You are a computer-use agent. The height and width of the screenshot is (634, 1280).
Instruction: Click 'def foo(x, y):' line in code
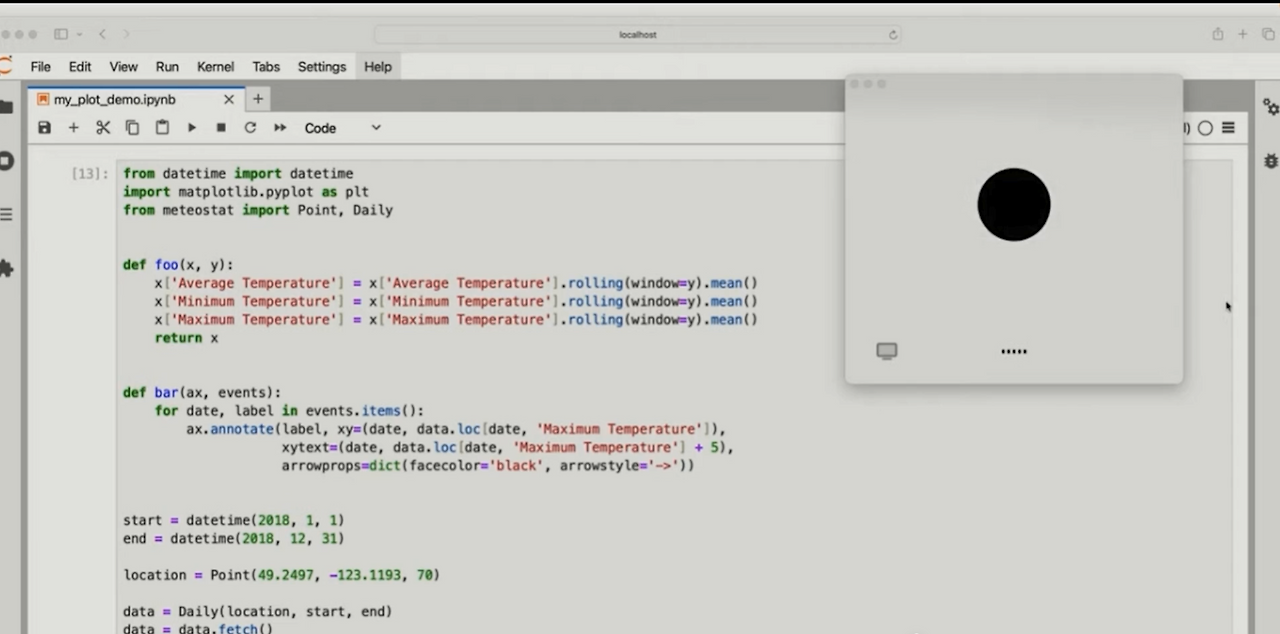pyautogui.click(x=178, y=265)
